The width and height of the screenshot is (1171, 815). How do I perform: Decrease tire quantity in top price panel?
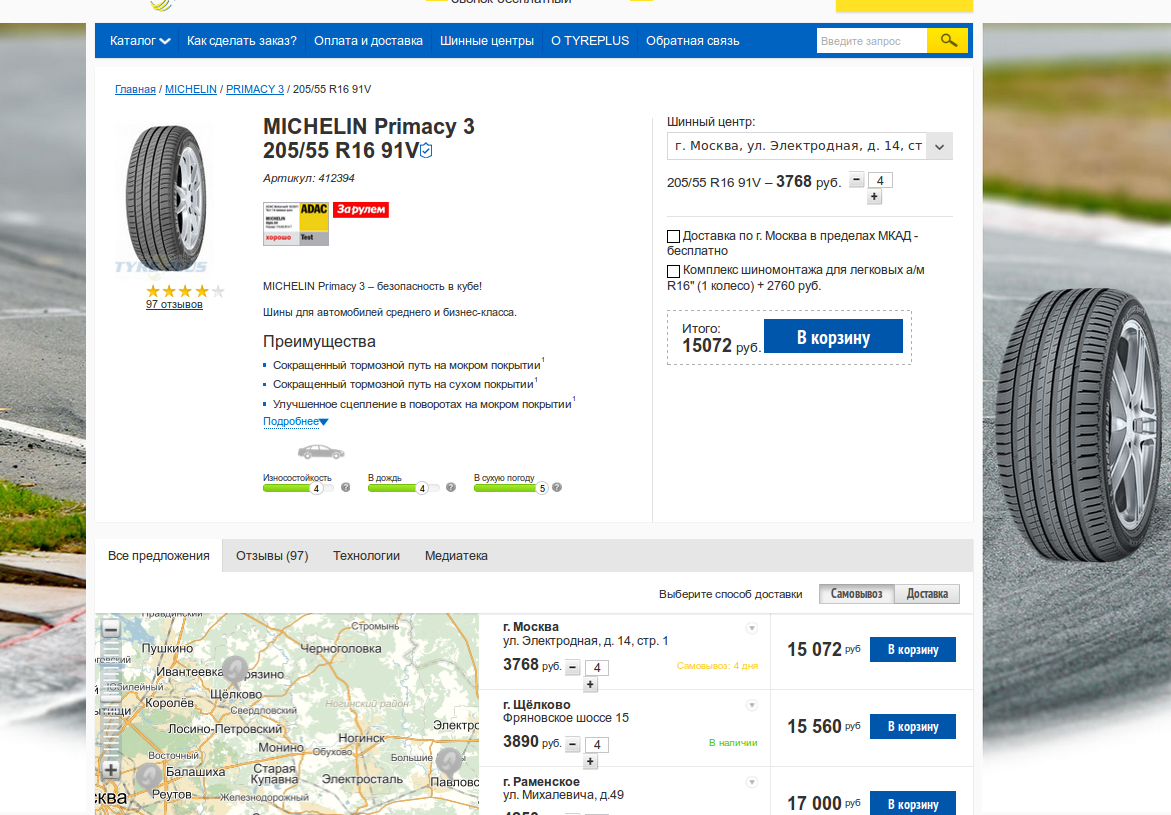click(857, 180)
